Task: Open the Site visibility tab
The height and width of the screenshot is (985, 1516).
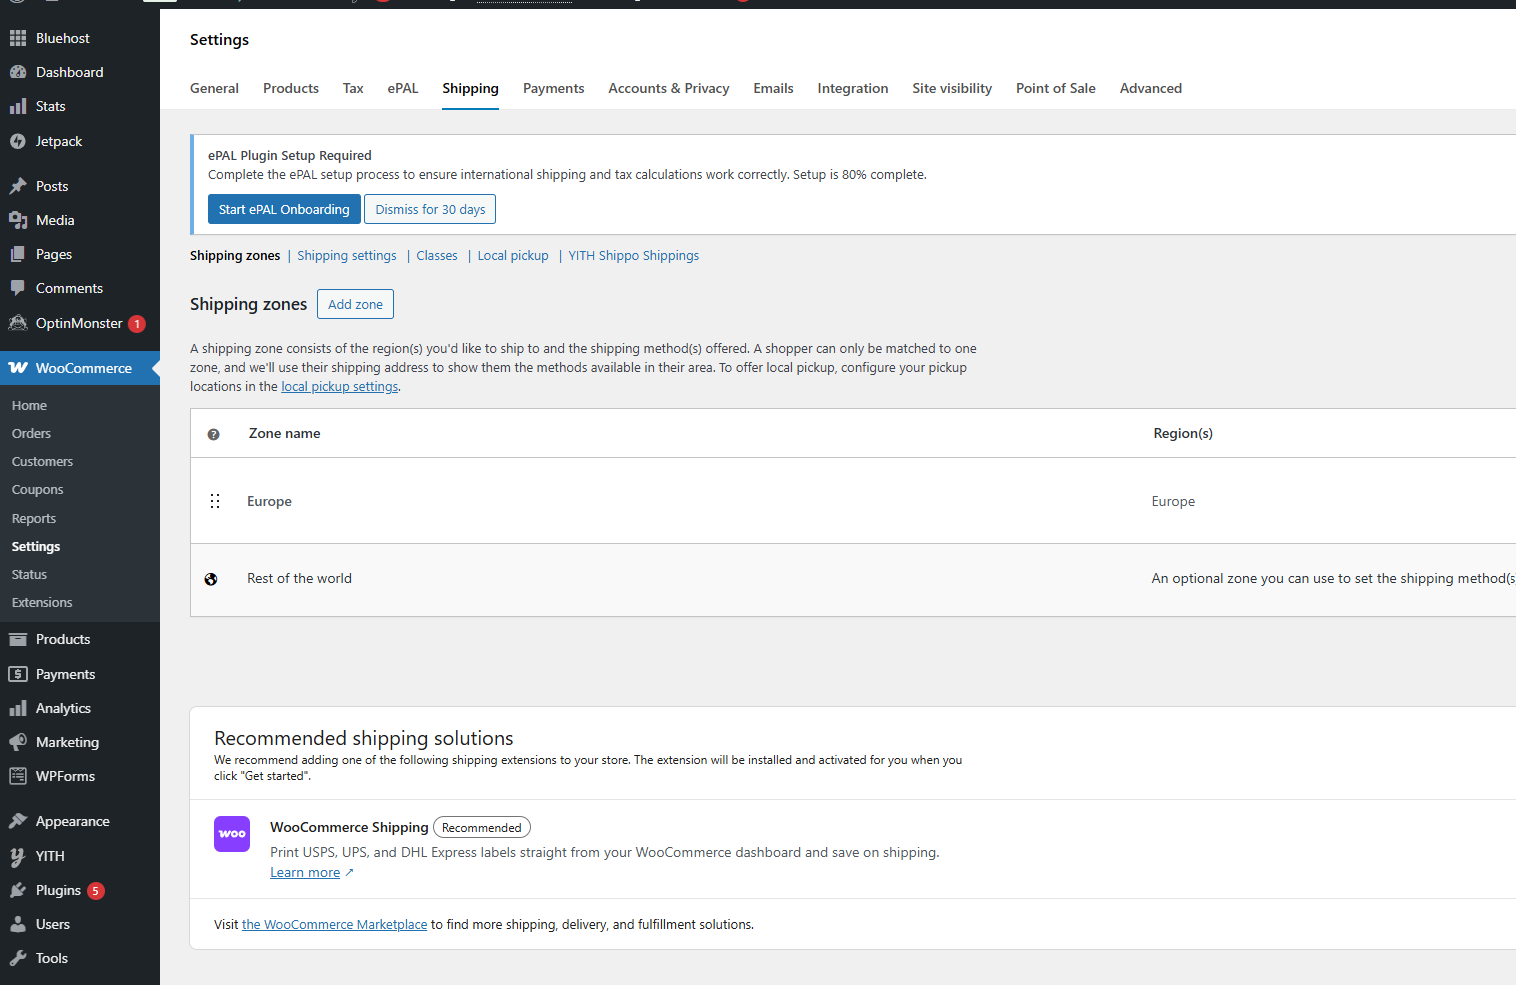Action: click(952, 88)
